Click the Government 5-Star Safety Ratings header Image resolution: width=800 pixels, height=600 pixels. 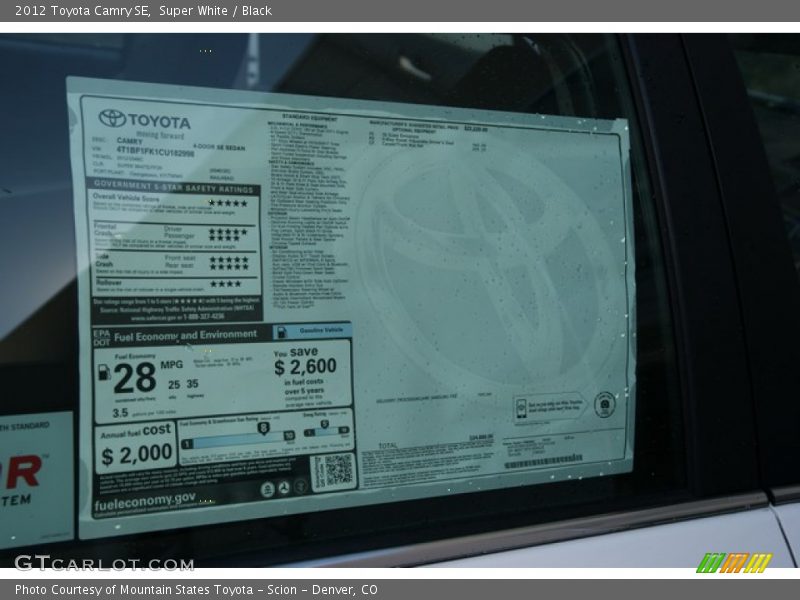pos(175,188)
